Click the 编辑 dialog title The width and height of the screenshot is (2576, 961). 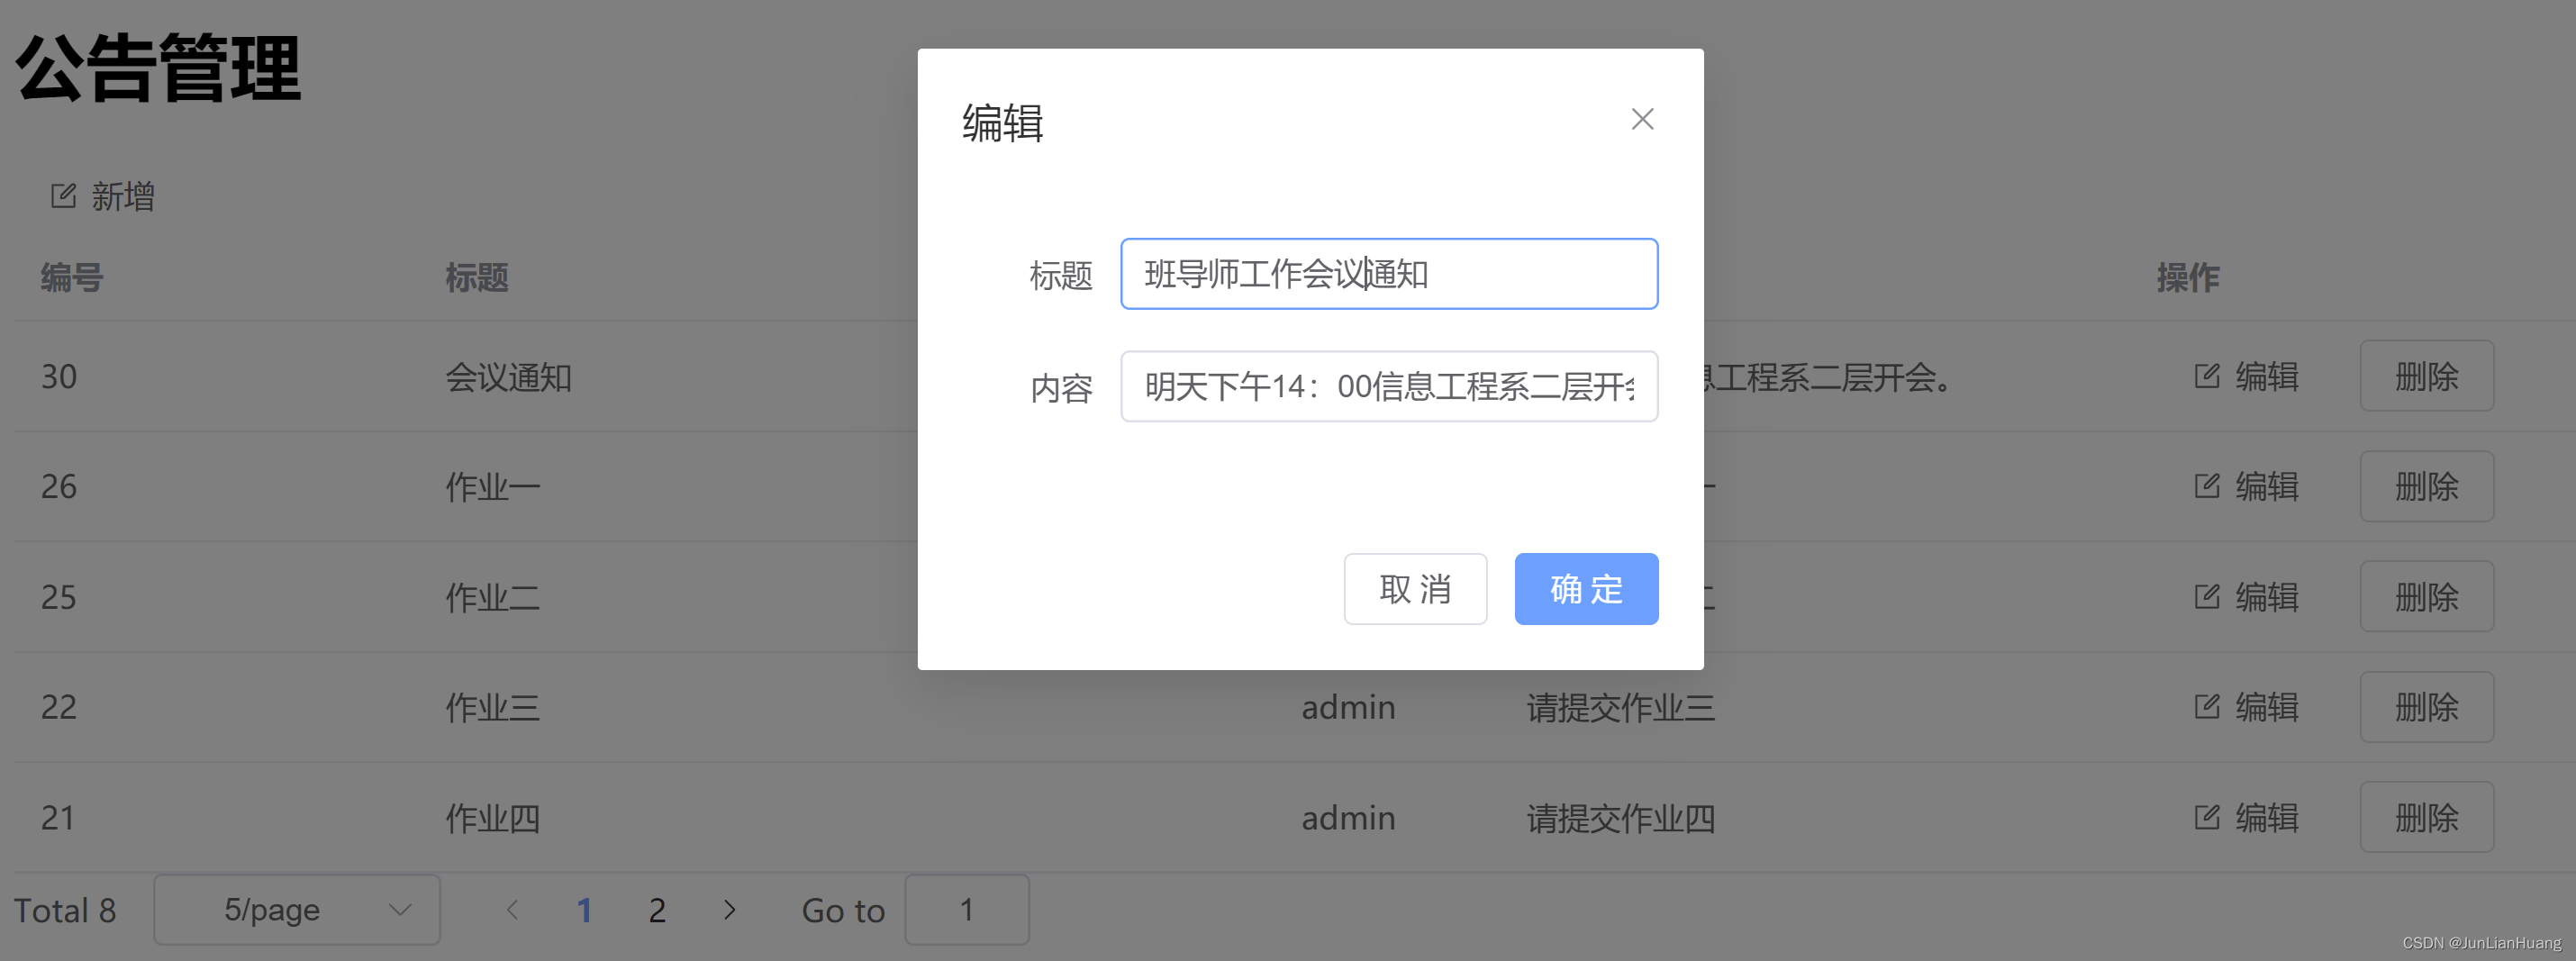(1003, 123)
